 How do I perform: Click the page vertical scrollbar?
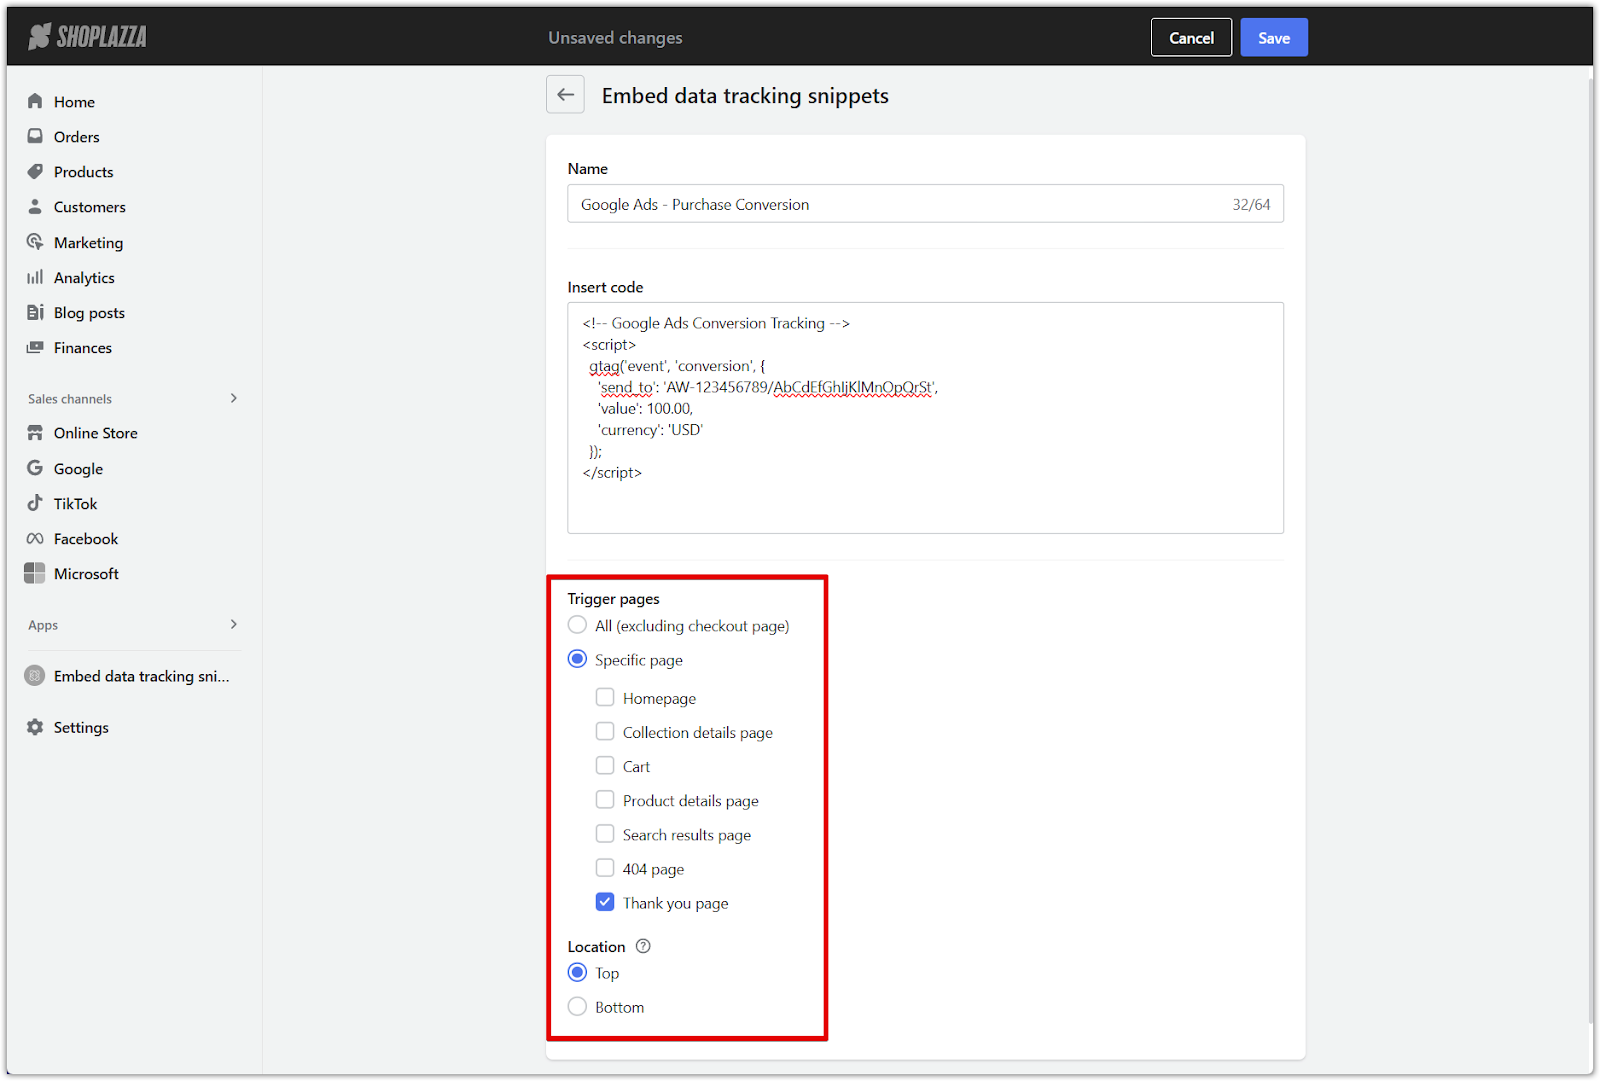point(1590,550)
